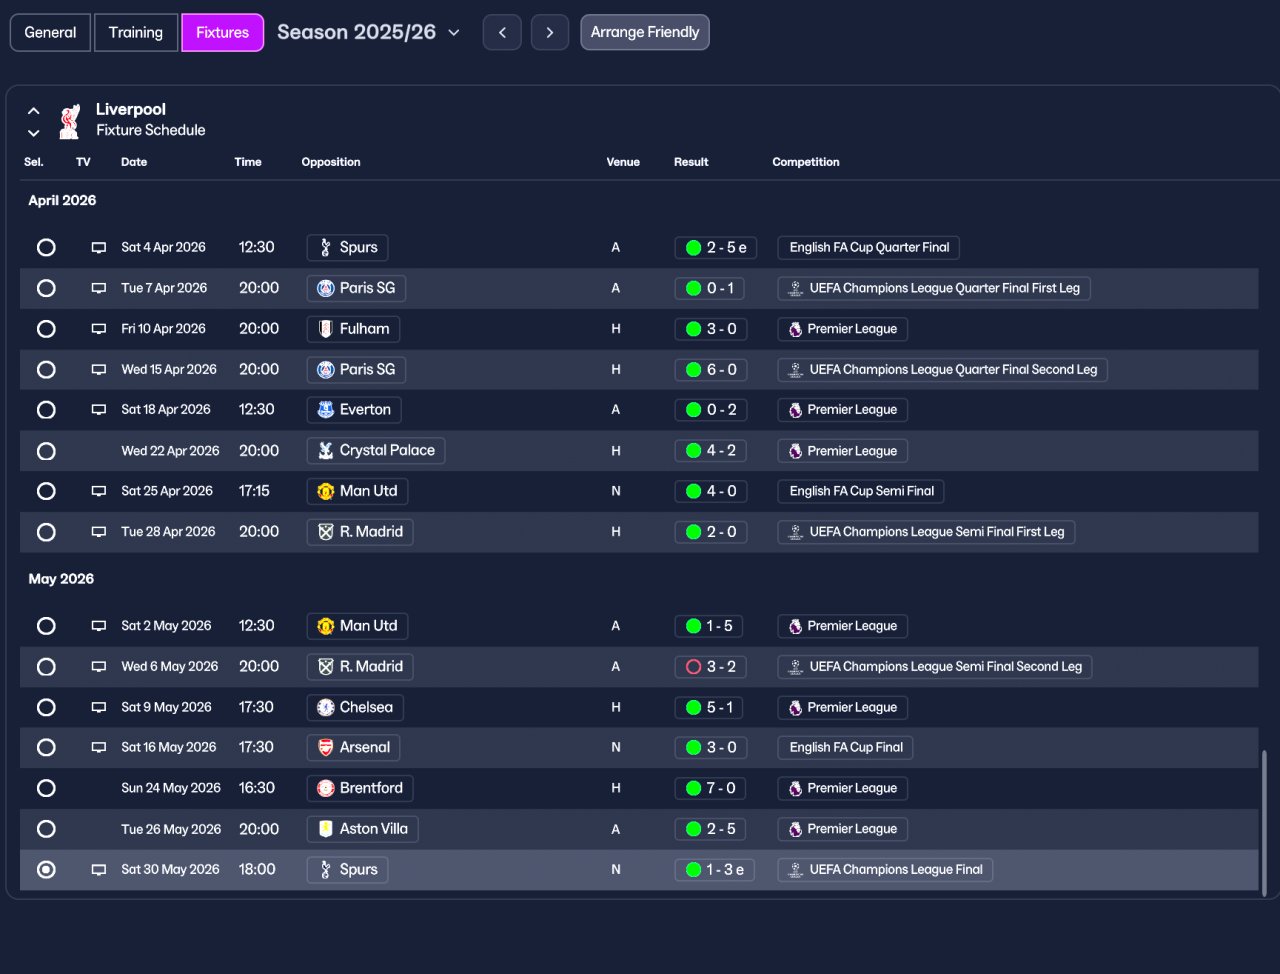The width and height of the screenshot is (1280, 974).
Task: Select the radio button for Aston Villa fixture
Action: pyautogui.click(x=46, y=829)
